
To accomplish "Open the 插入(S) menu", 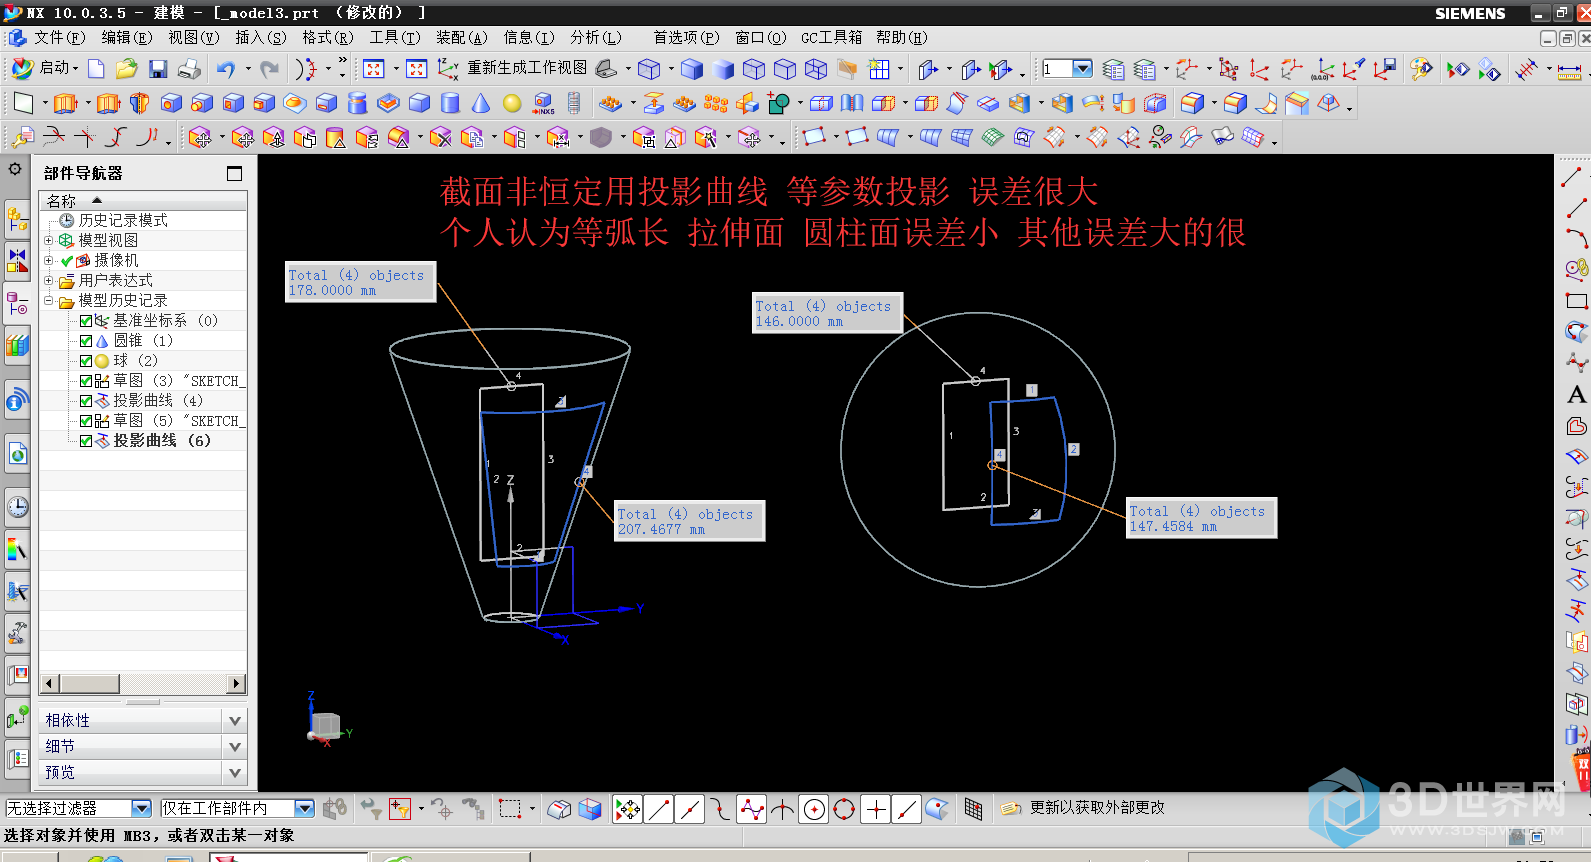I will [260, 38].
